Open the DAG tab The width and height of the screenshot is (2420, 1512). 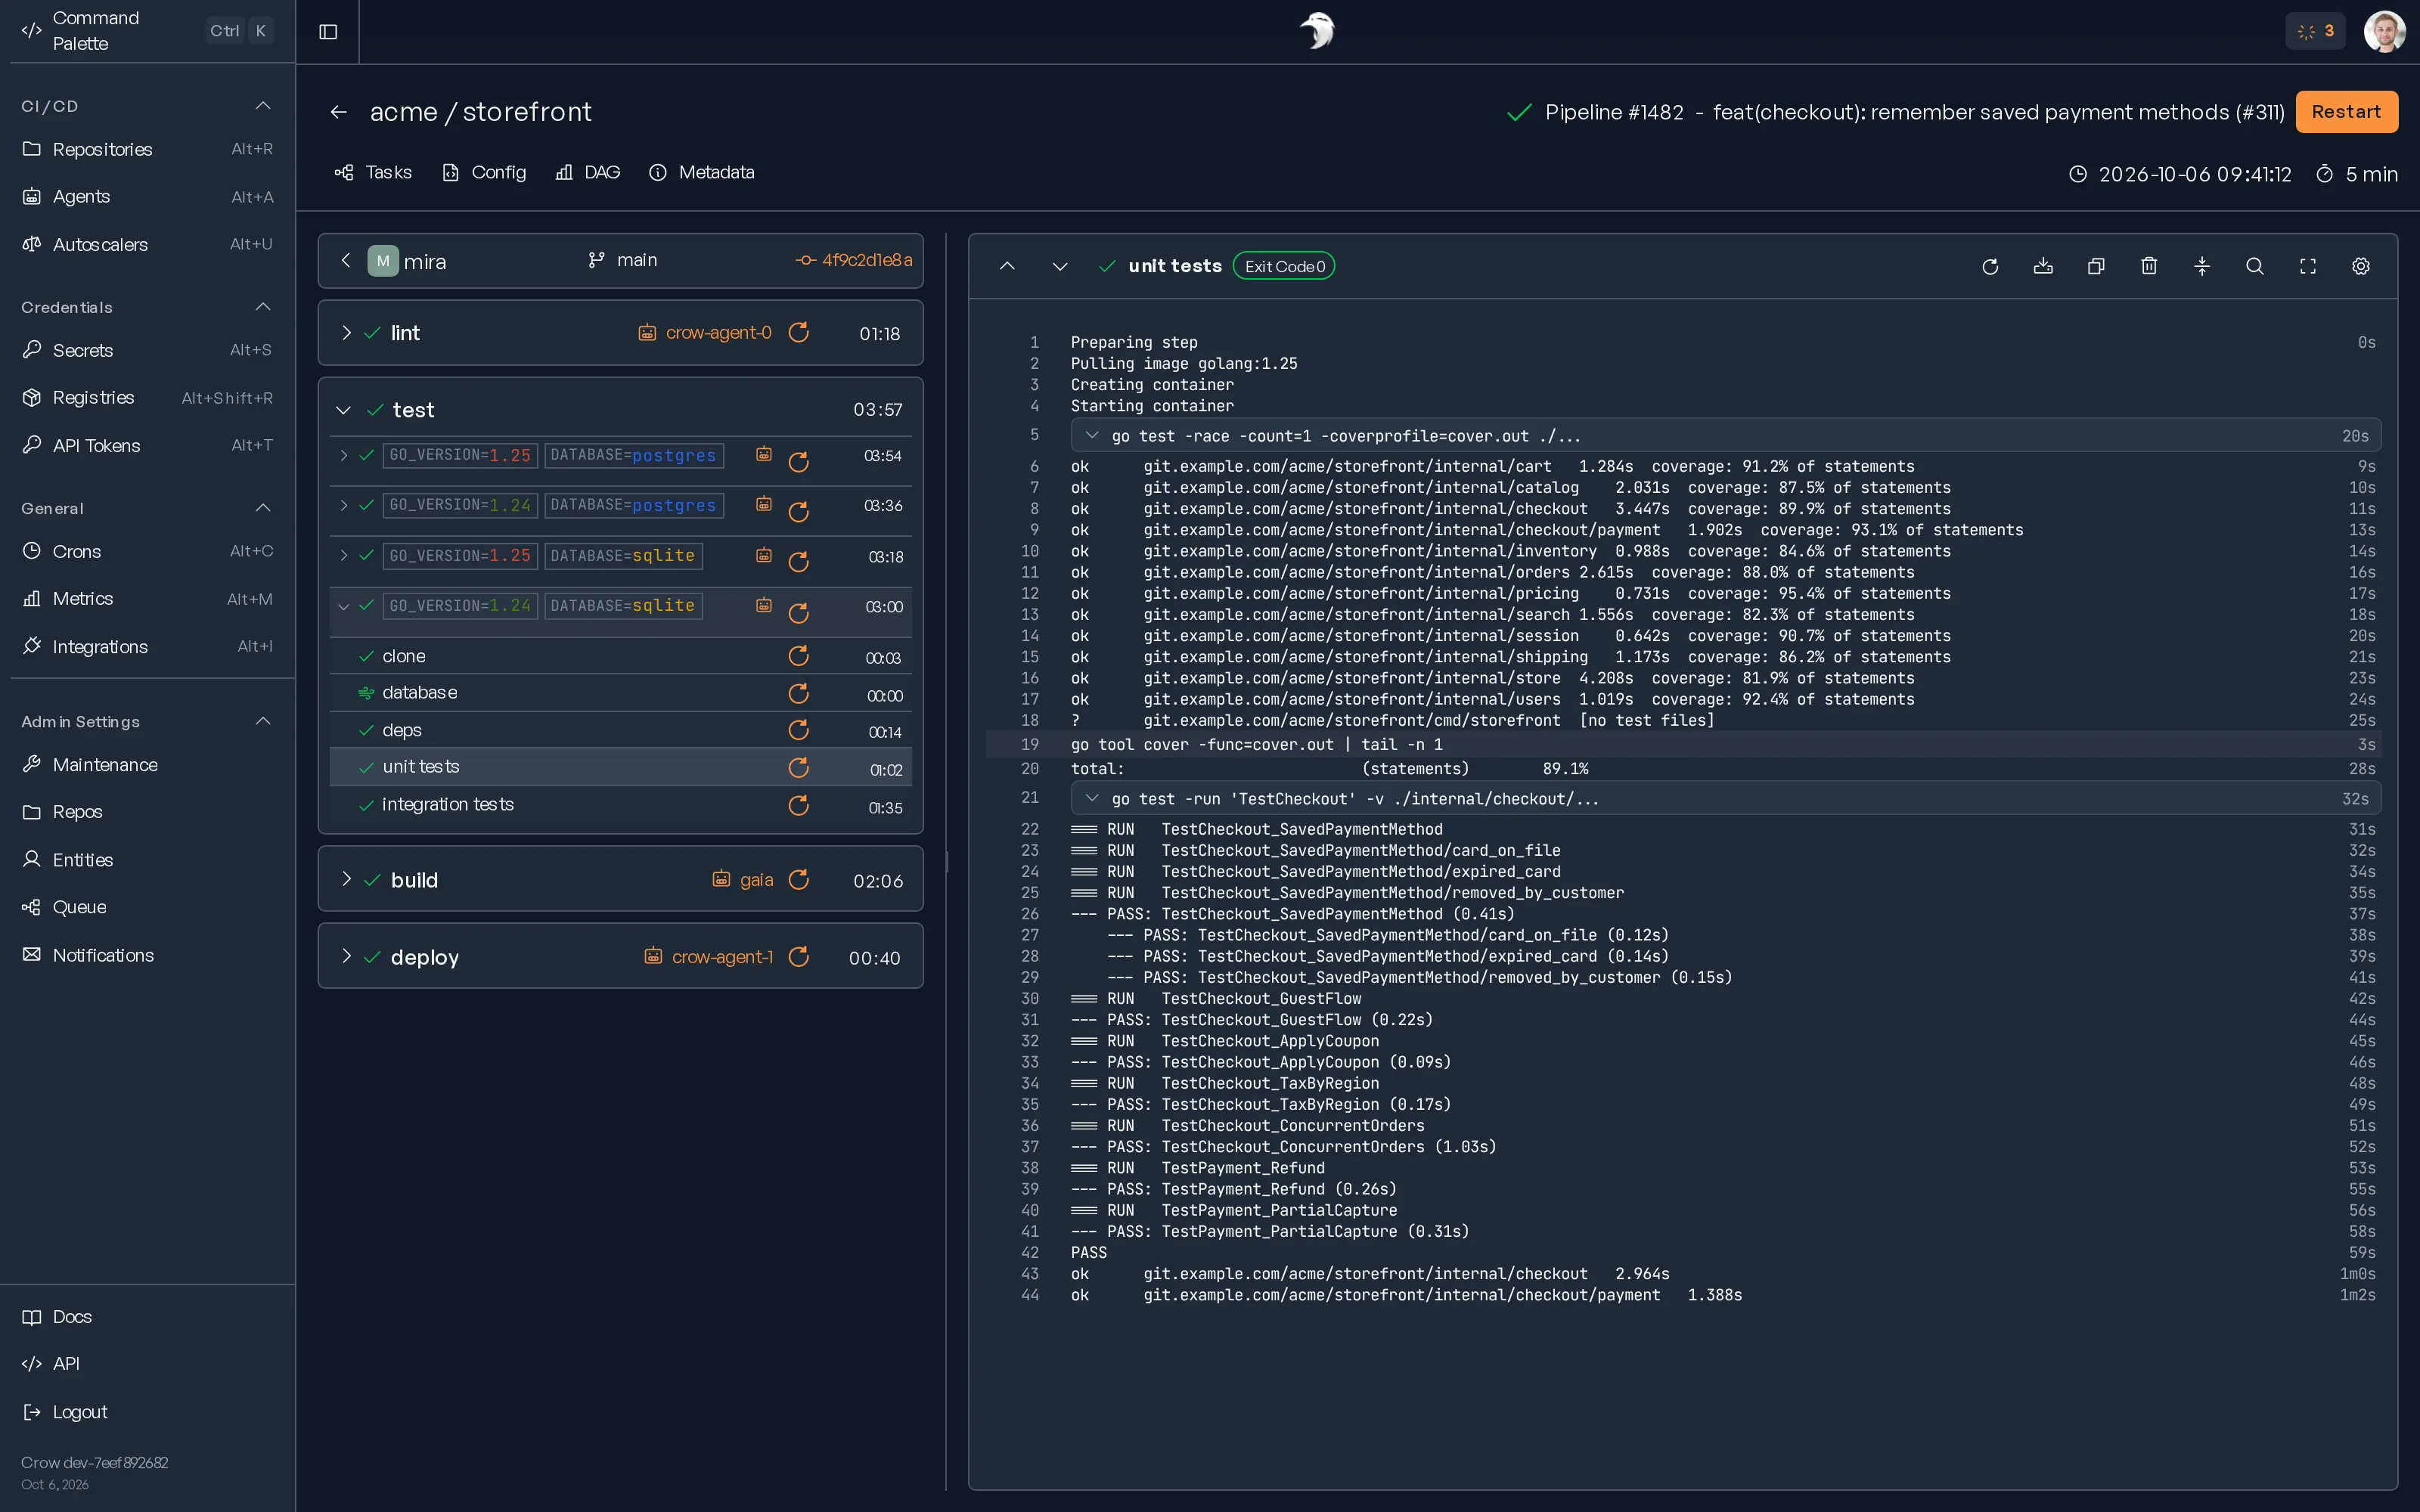tap(588, 173)
